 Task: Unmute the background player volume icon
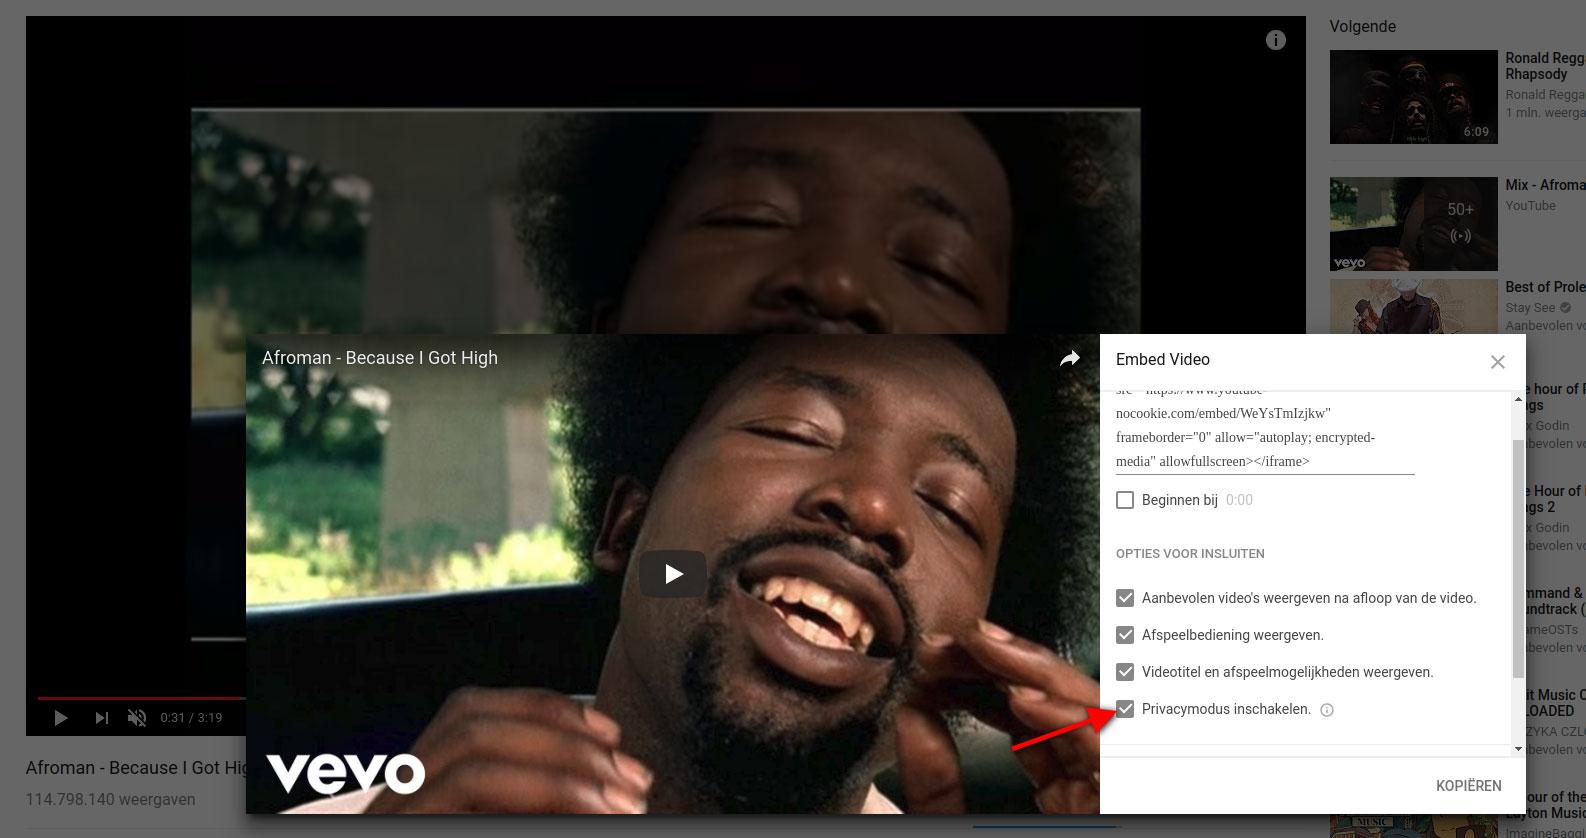pos(137,717)
